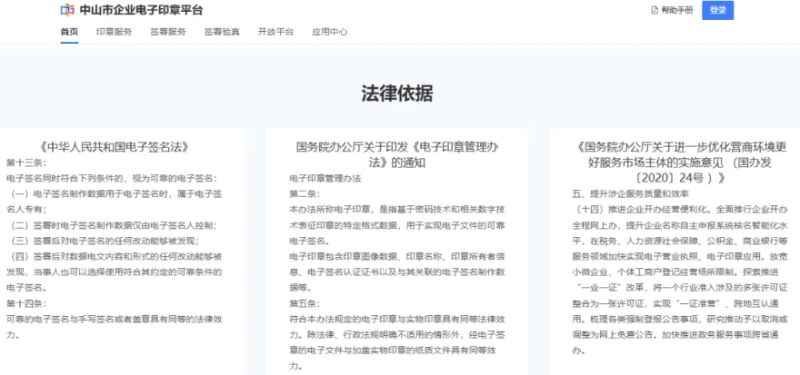Click the 法律依据 heading
Screen dimensions: 800x375
pyautogui.click(x=397, y=93)
